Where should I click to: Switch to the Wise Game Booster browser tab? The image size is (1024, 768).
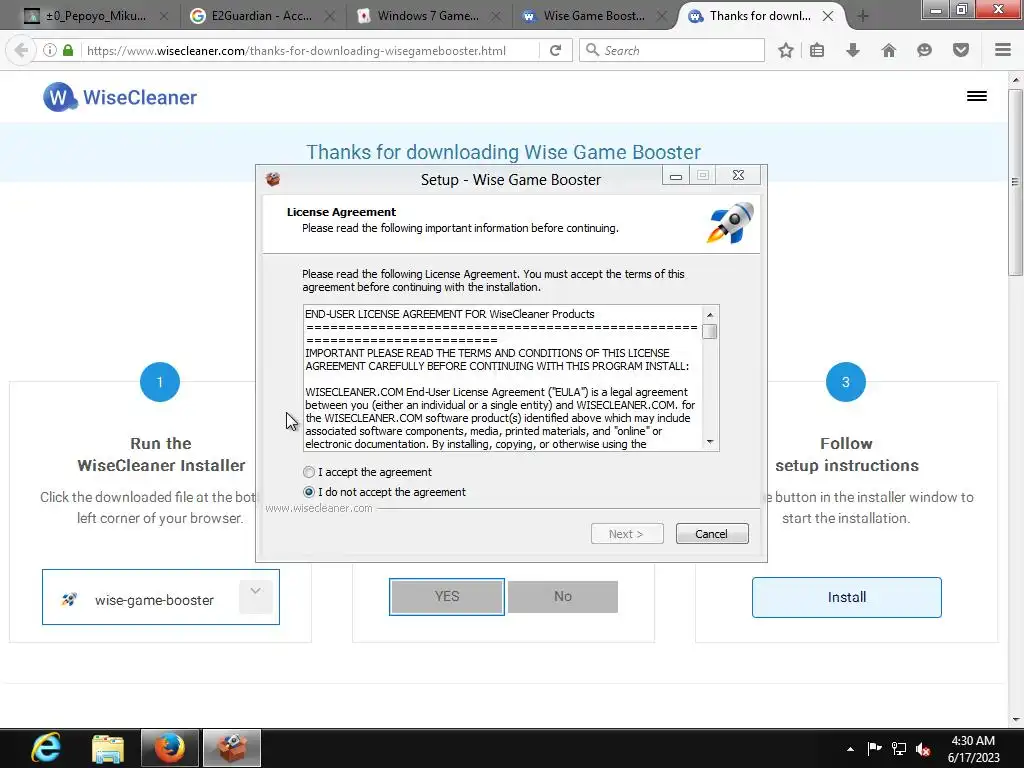click(593, 16)
